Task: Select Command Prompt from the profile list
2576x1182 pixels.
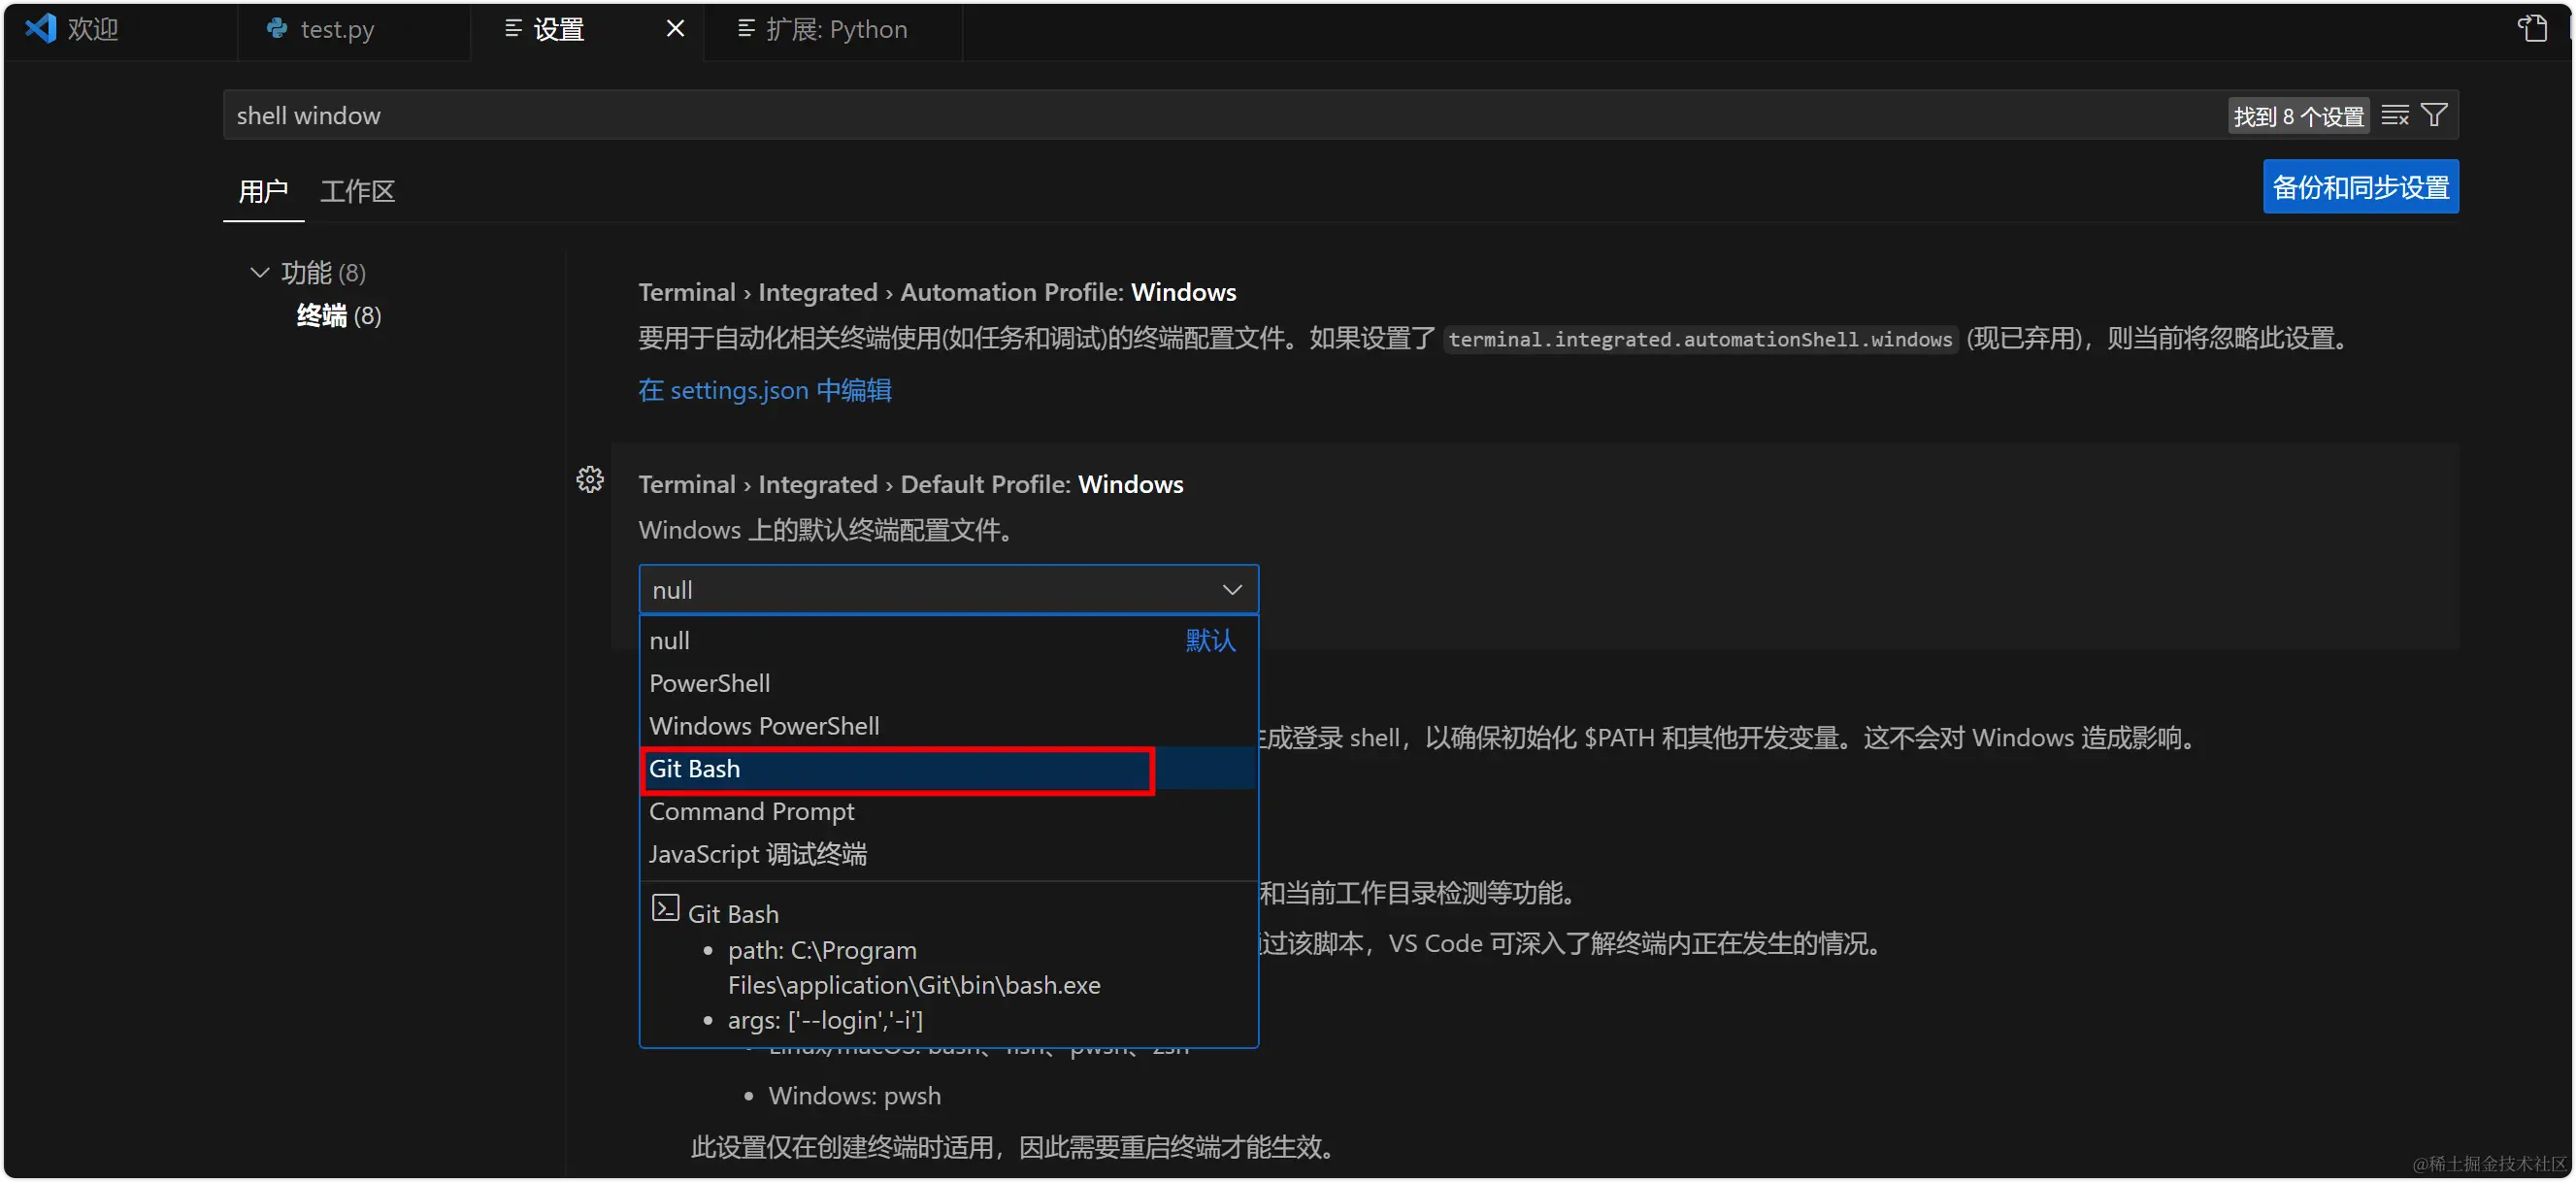Action: click(751, 811)
